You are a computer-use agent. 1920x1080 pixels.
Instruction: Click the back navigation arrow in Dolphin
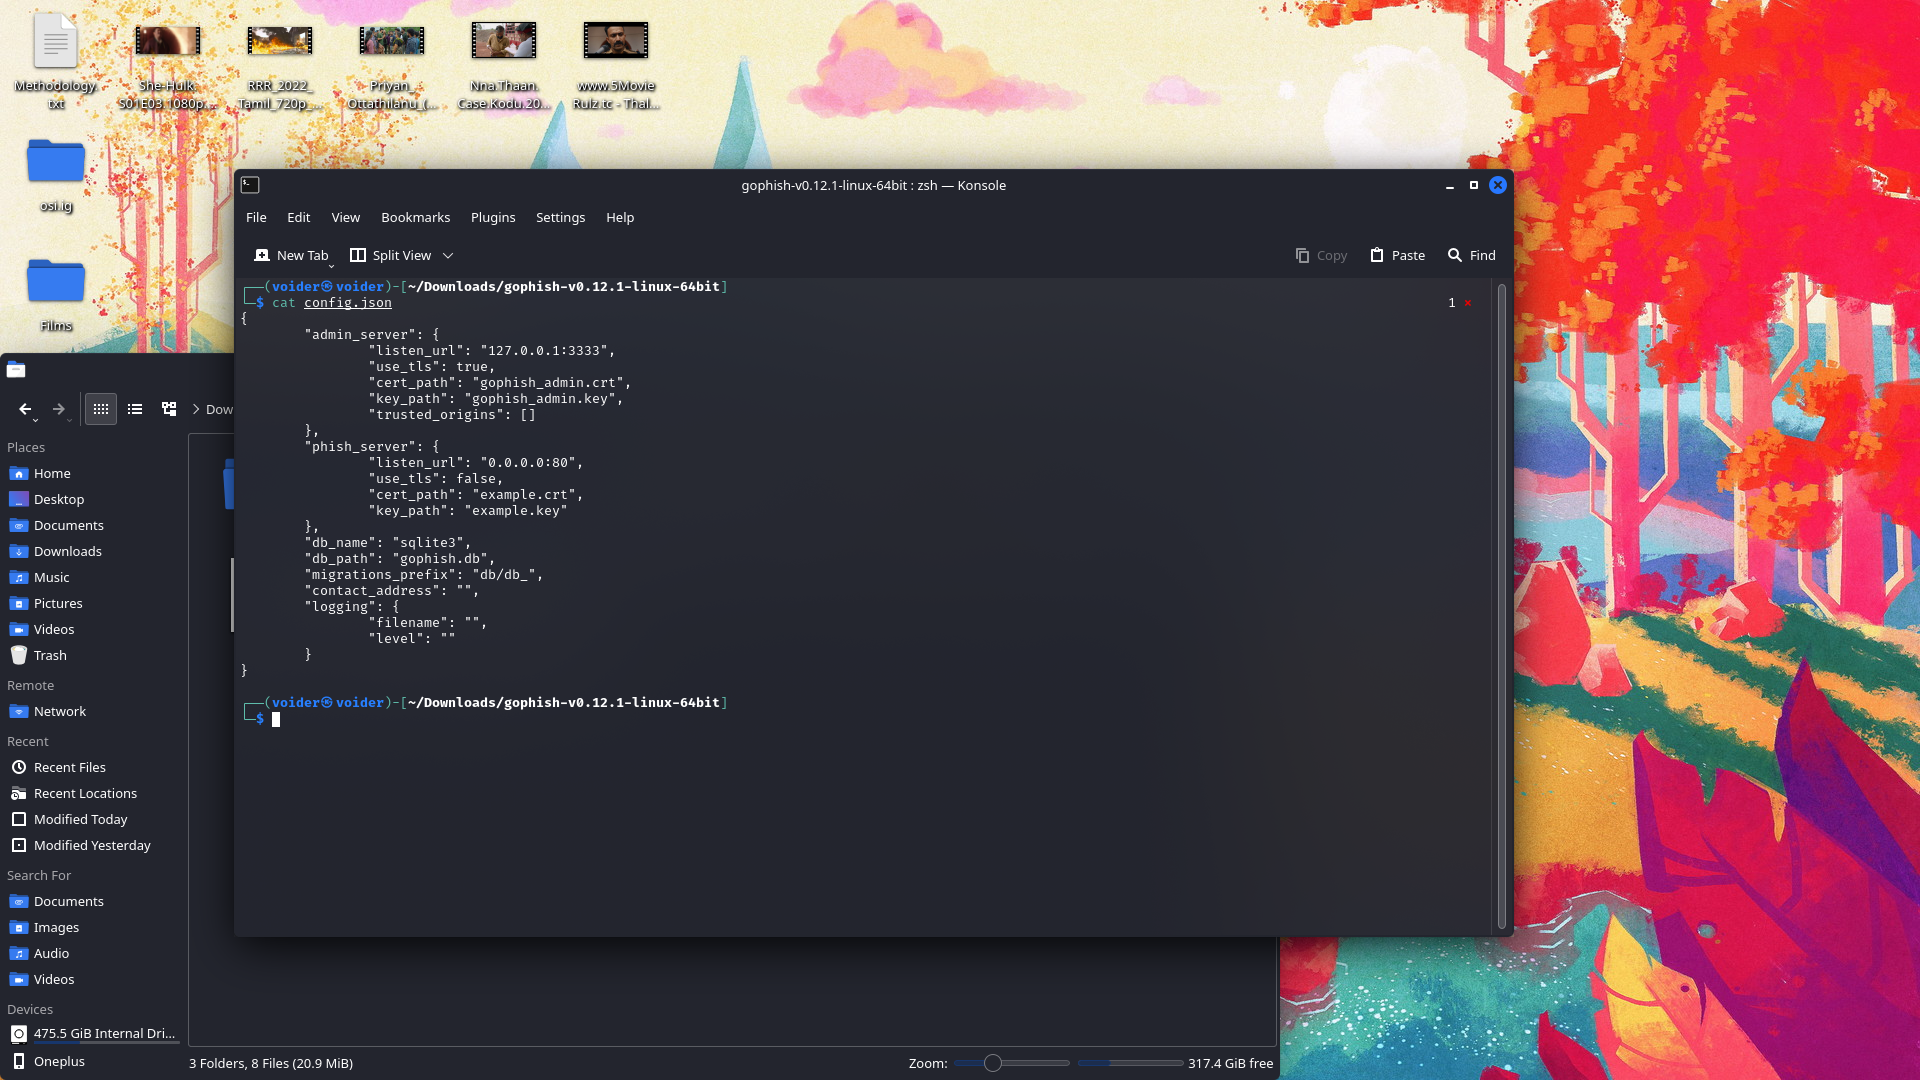tap(25, 409)
